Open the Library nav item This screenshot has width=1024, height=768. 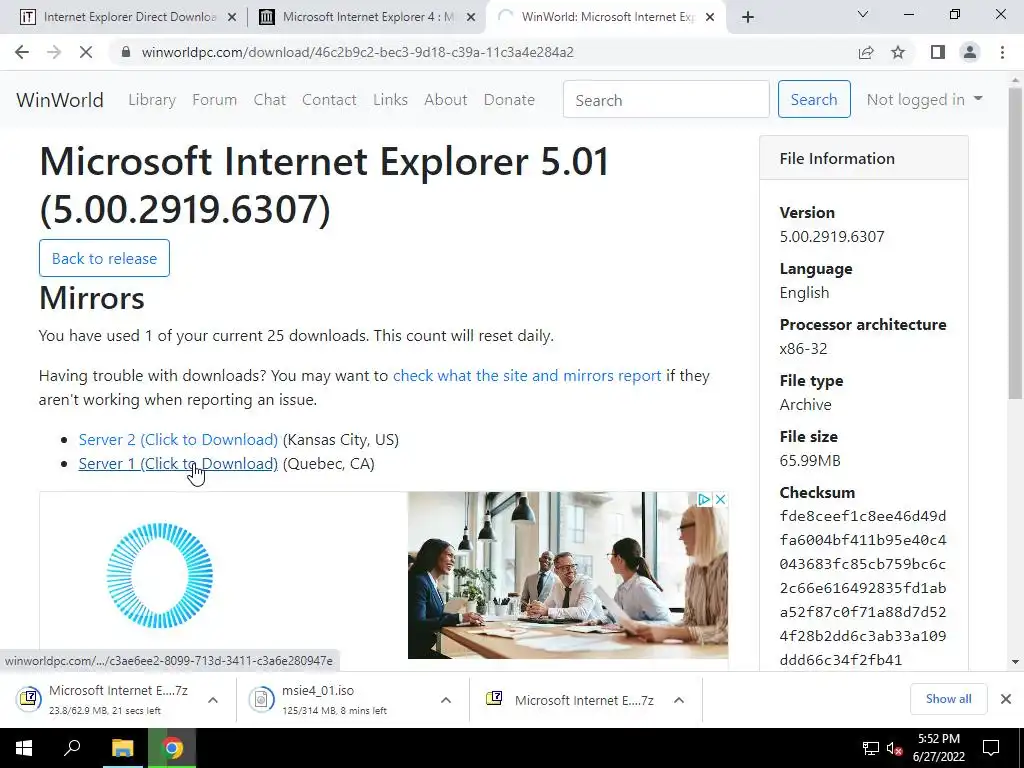152,100
